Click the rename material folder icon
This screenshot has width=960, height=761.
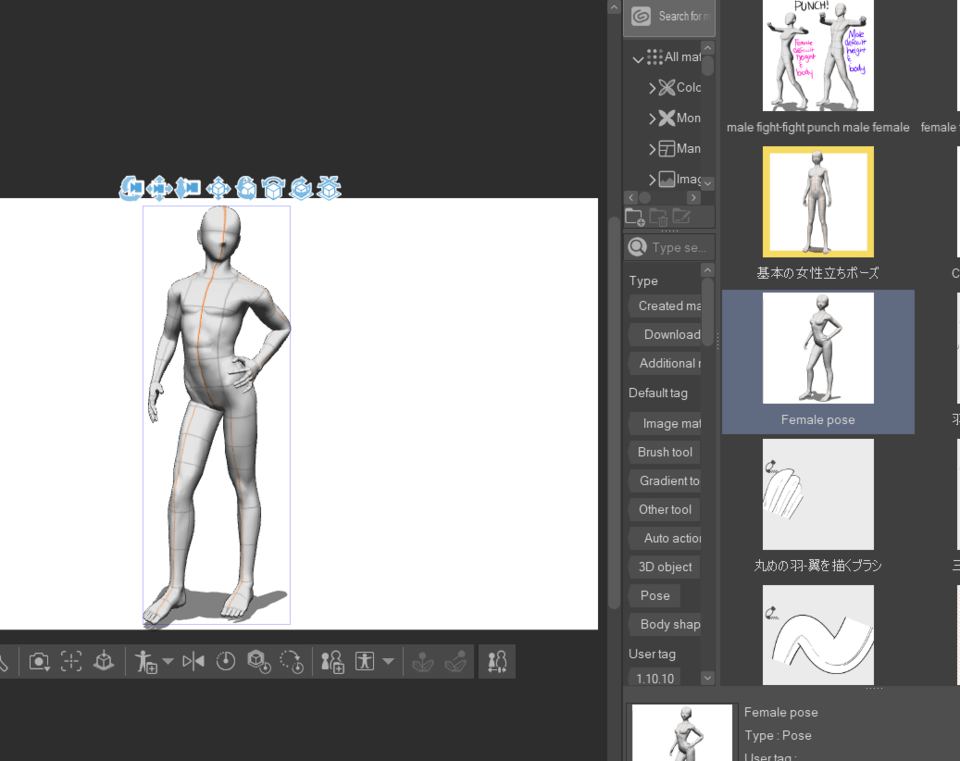click(x=681, y=216)
